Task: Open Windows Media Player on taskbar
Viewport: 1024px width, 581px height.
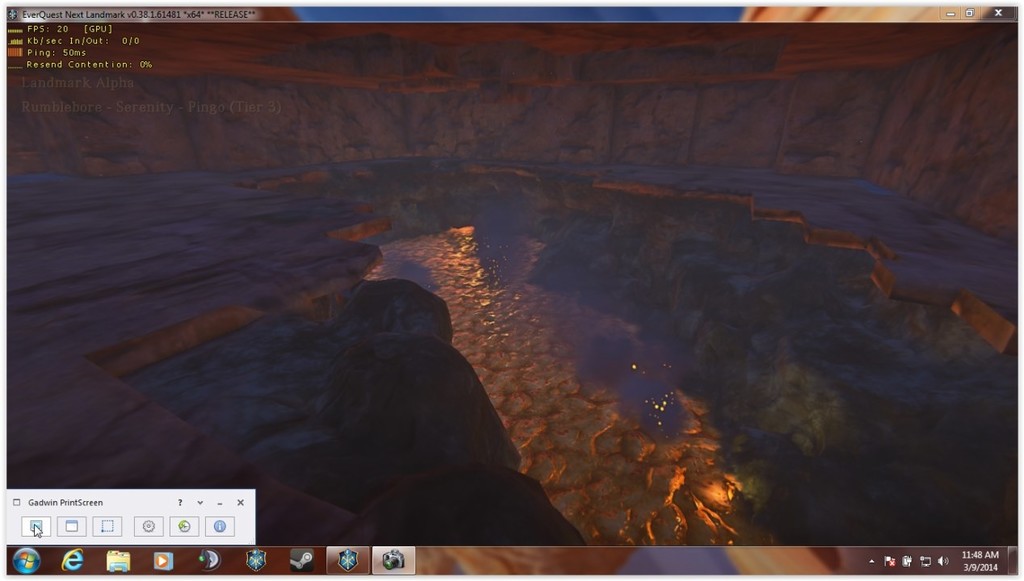Action: coord(163,561)
